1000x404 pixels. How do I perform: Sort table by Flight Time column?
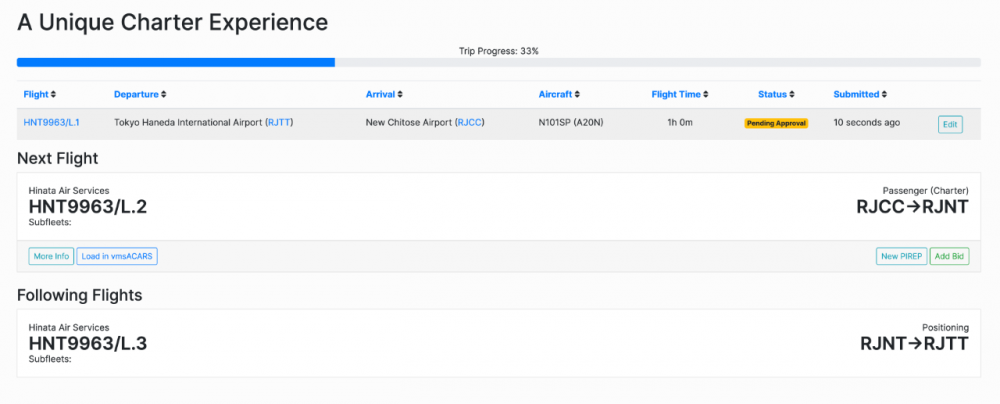click(679, 95)
